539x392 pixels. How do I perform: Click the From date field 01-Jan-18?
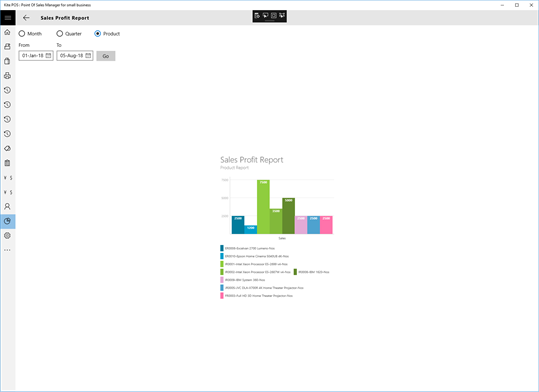pyautogui.click(x=36, y=55)
